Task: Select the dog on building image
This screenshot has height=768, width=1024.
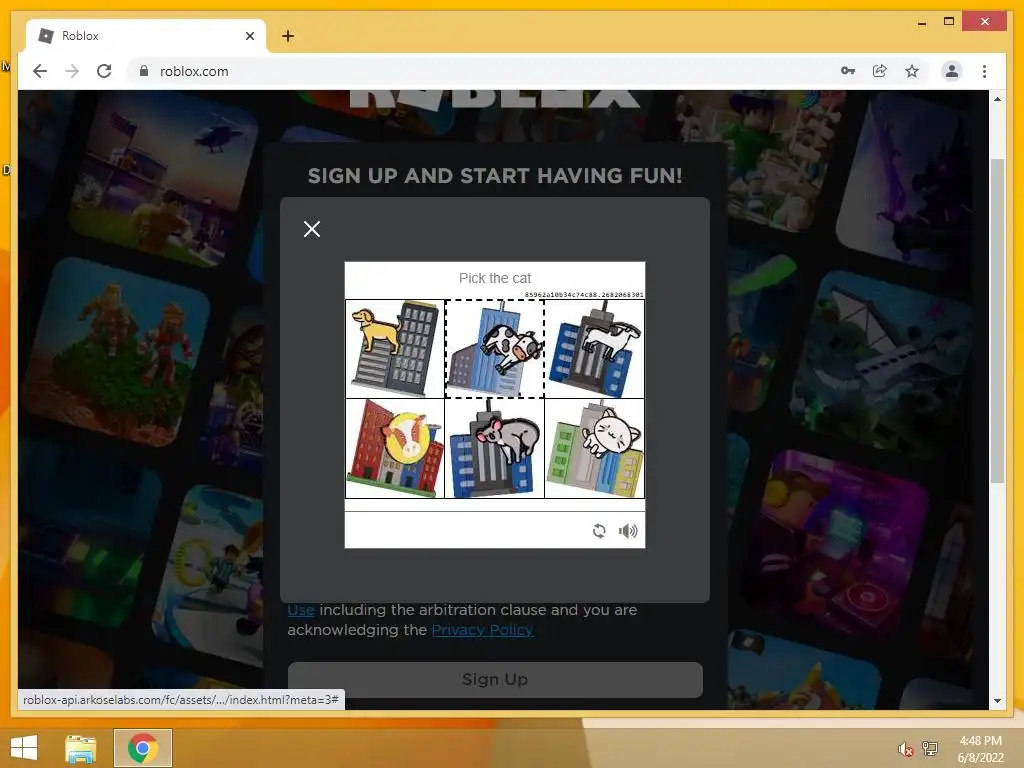Action: (394, 349)
